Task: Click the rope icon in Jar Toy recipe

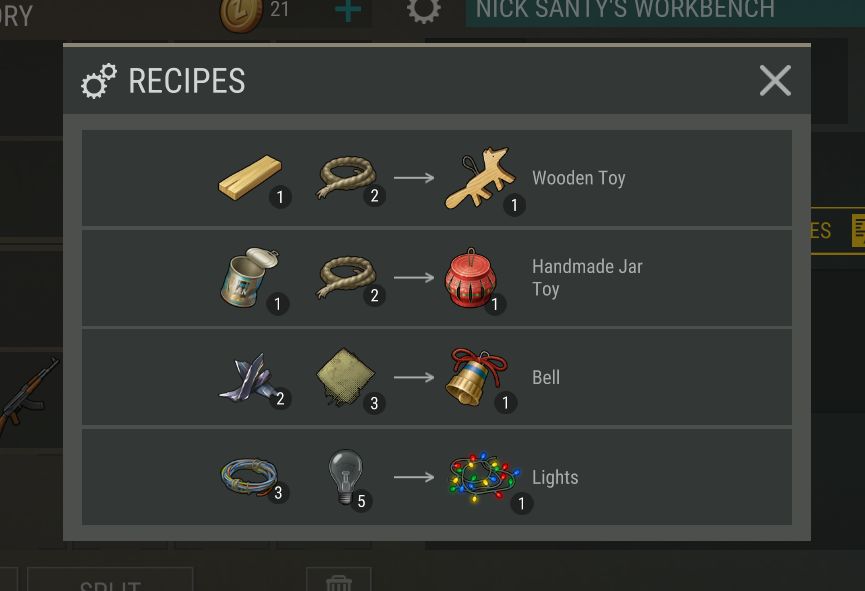Action: [x=346, y=277]
